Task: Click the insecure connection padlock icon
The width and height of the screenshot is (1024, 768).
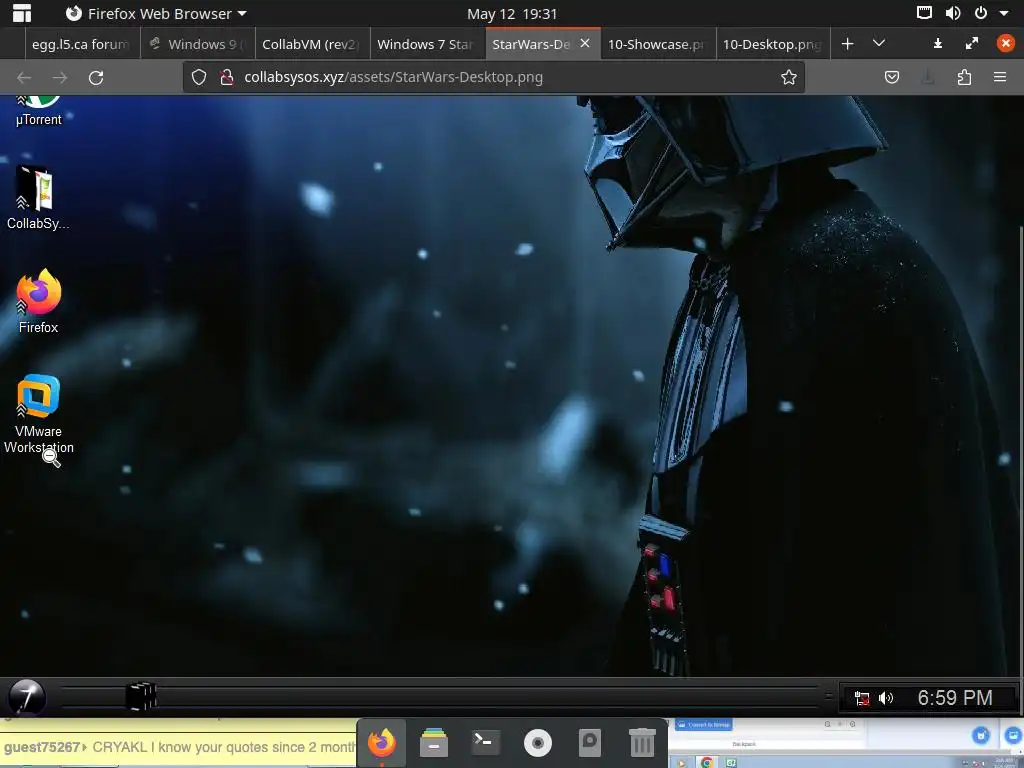Action: [x=227, y=78]
